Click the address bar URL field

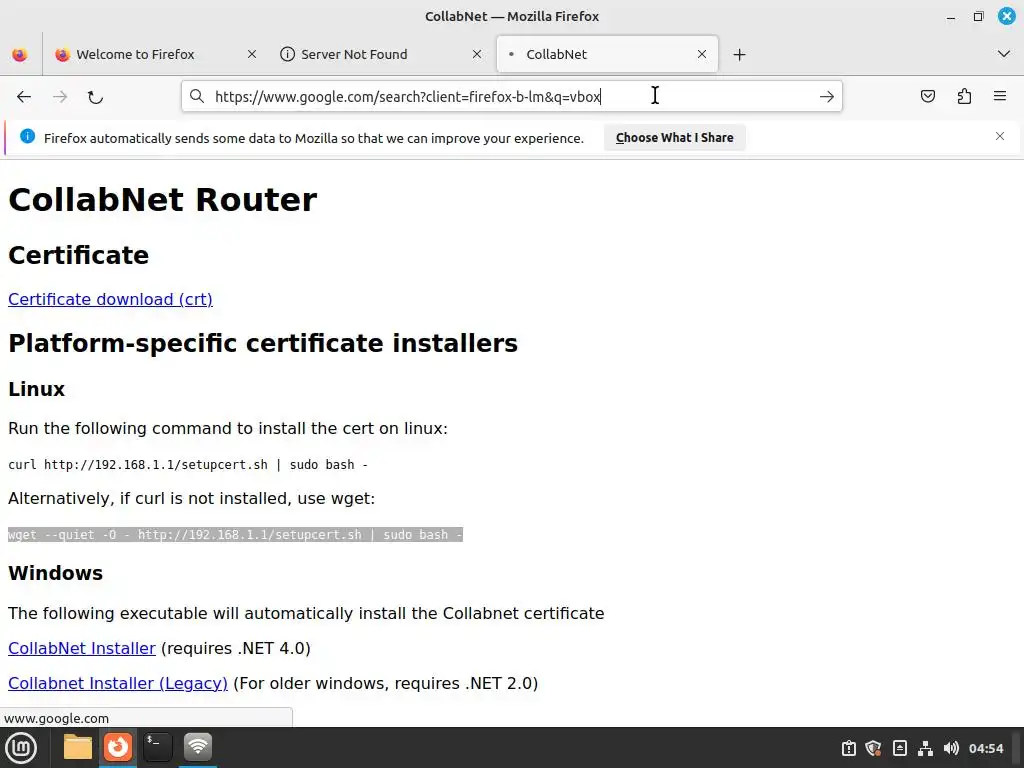pyautogui.click(x=513, y=97)
